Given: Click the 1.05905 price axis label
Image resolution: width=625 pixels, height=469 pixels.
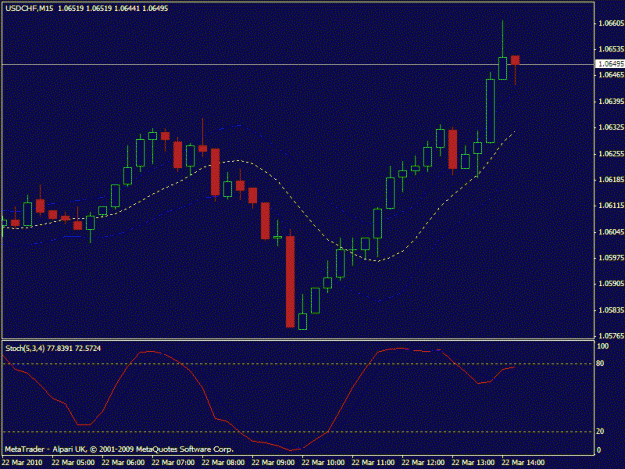Looking at the screenshot, I should pyautogui.click(x=611, y=284).
